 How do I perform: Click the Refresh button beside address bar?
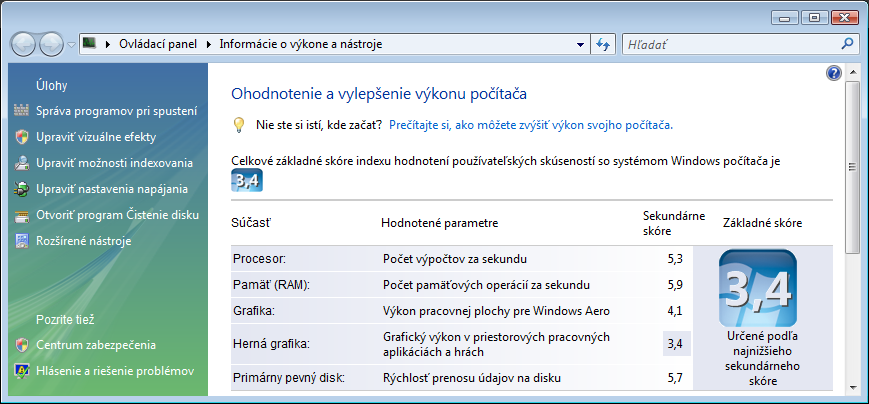coord(603,44)
